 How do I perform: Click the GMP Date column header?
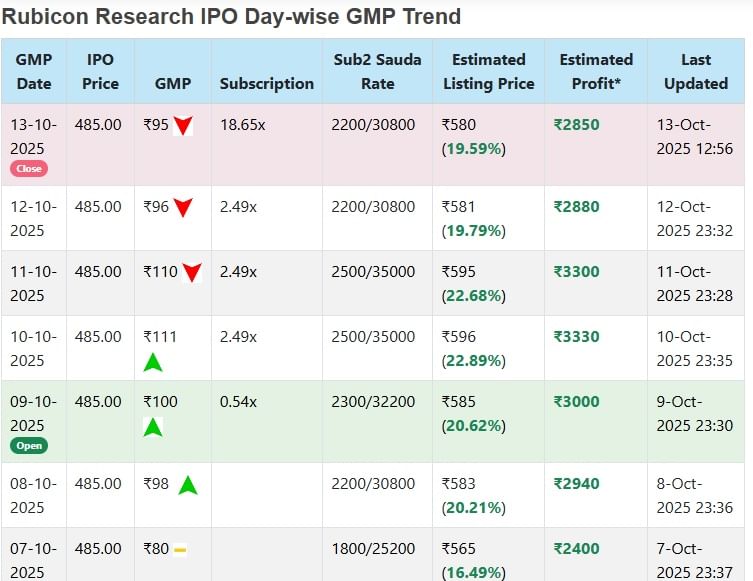coord(34,71)
